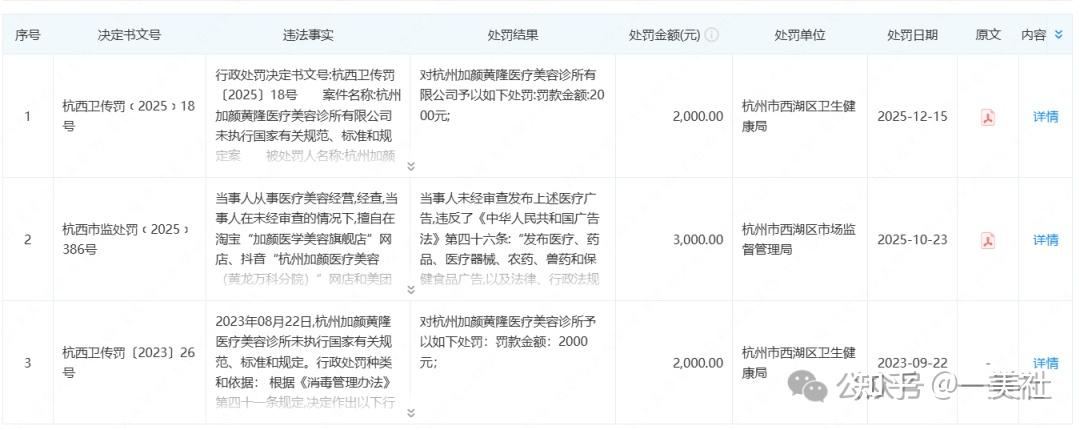Expand truncated 违法事实 text in row 3
This screenshot has height=430, width=1080.
click(411, 413)
